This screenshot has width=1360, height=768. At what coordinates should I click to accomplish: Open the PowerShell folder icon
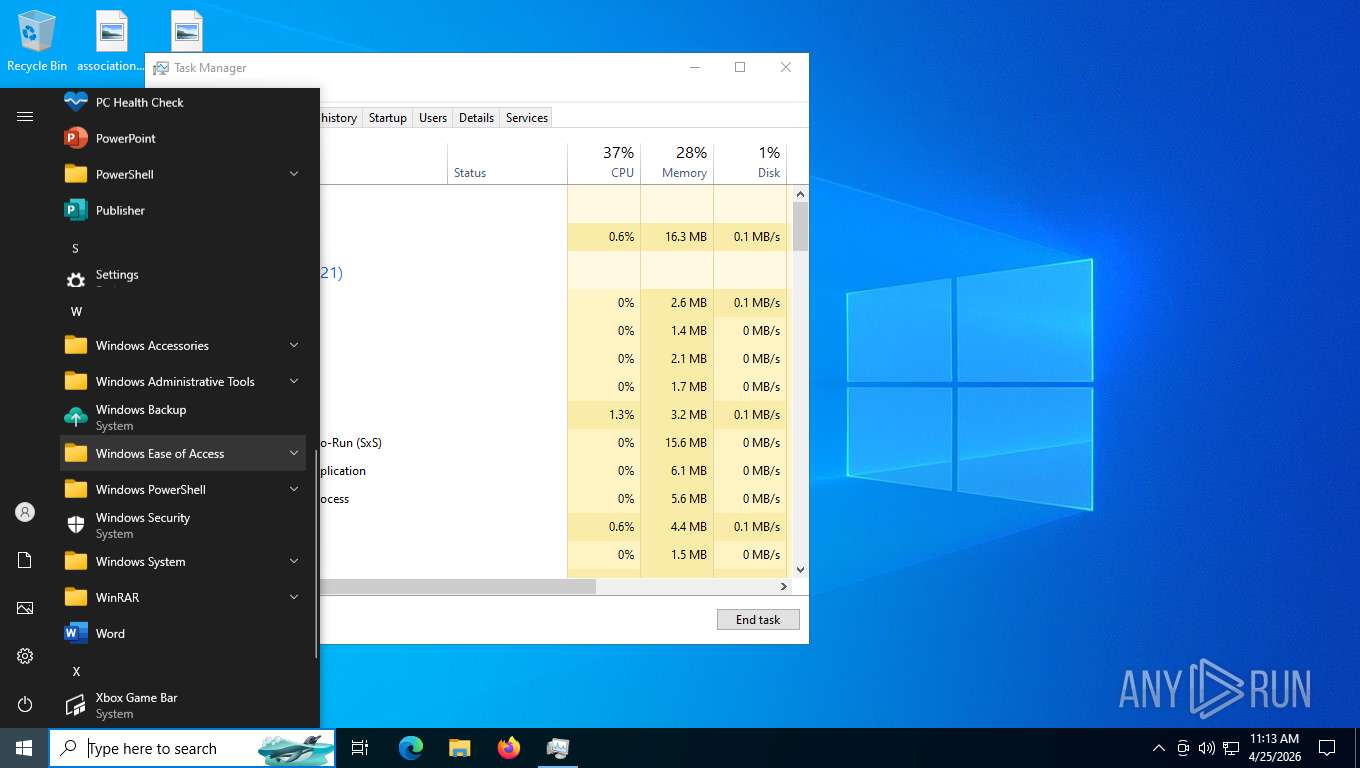[76, 174]
